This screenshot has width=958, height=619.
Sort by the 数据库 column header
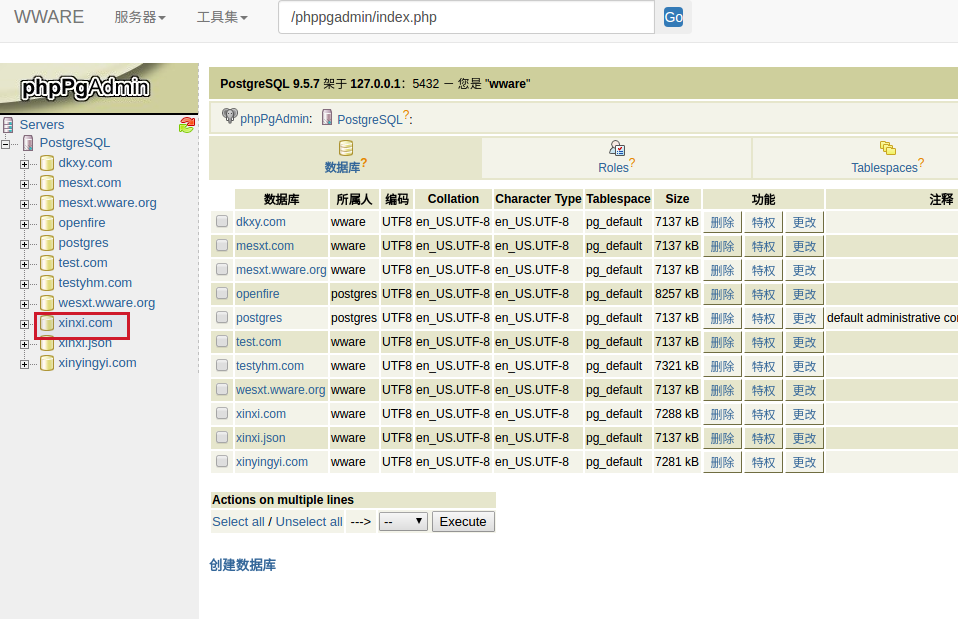click(x=282, y=199)
